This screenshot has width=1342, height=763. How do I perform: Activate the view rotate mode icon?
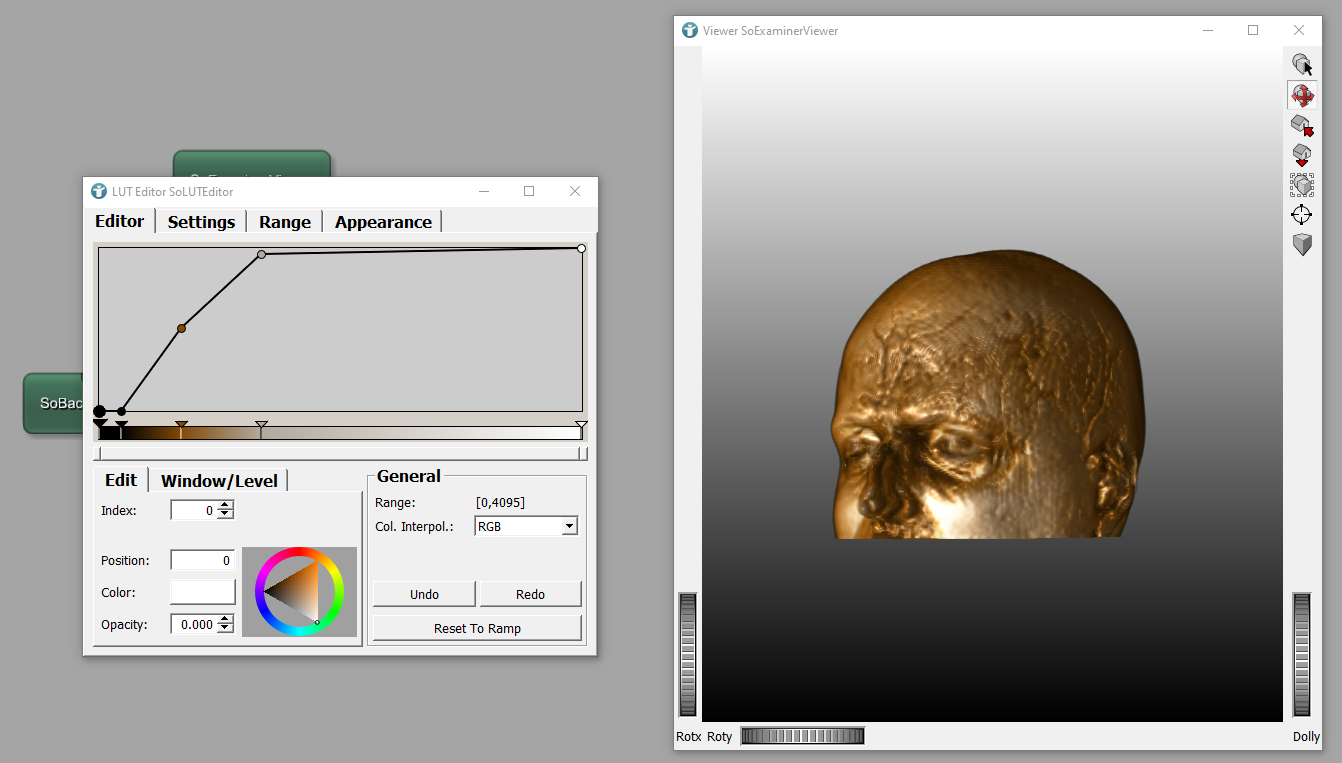point(1301,95)
